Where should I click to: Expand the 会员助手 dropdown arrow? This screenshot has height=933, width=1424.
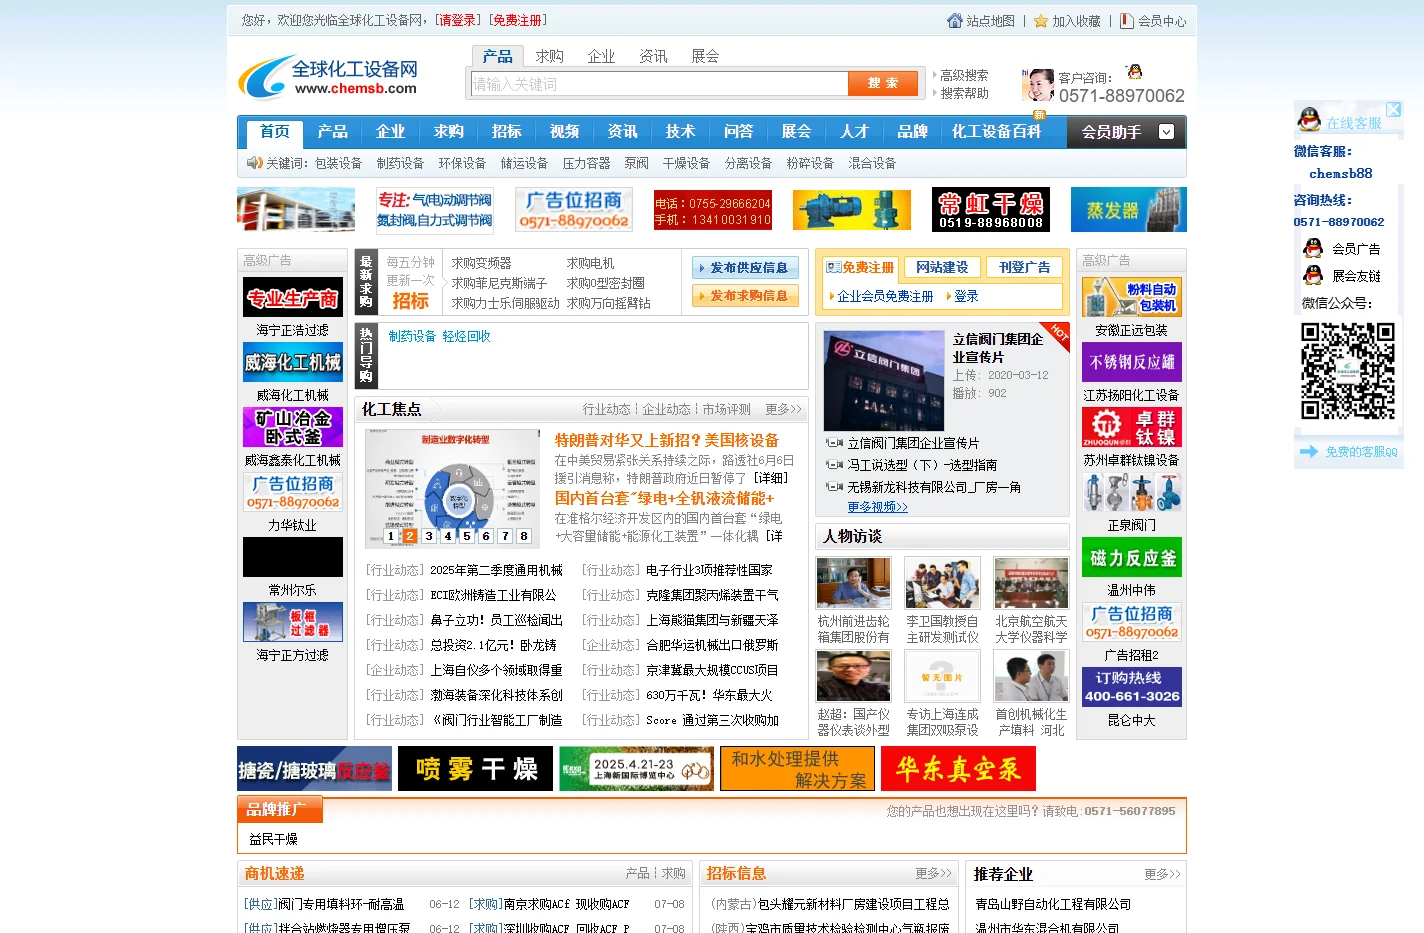(x=1166, y=132)
